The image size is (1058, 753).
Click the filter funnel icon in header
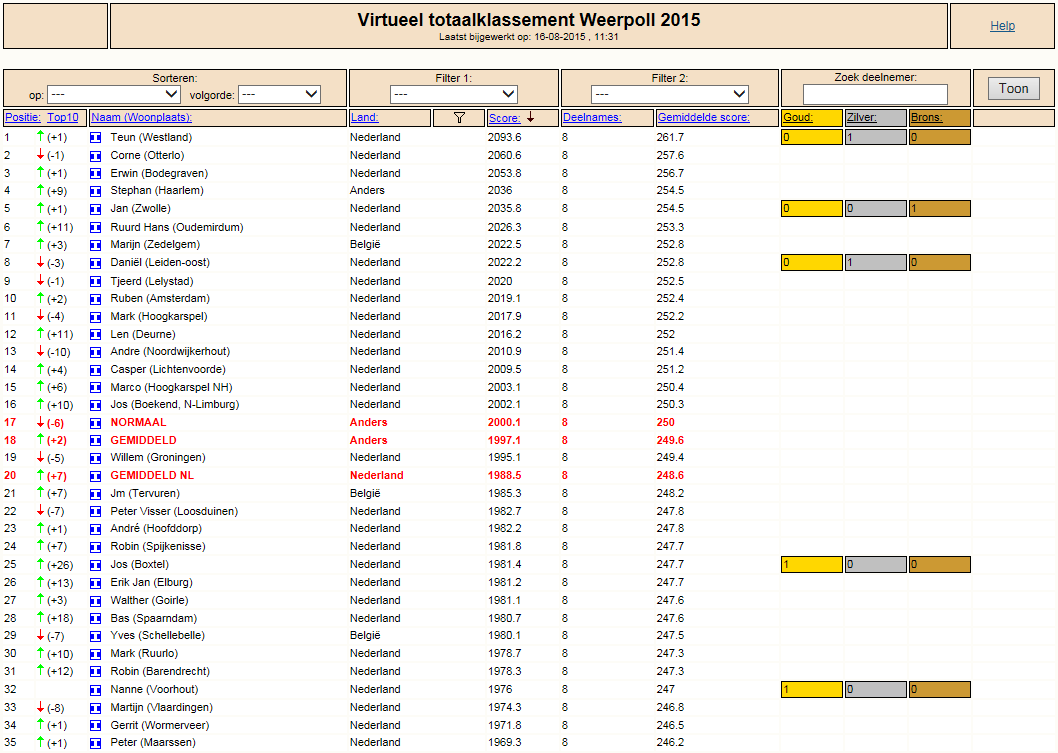pos(460,117)
